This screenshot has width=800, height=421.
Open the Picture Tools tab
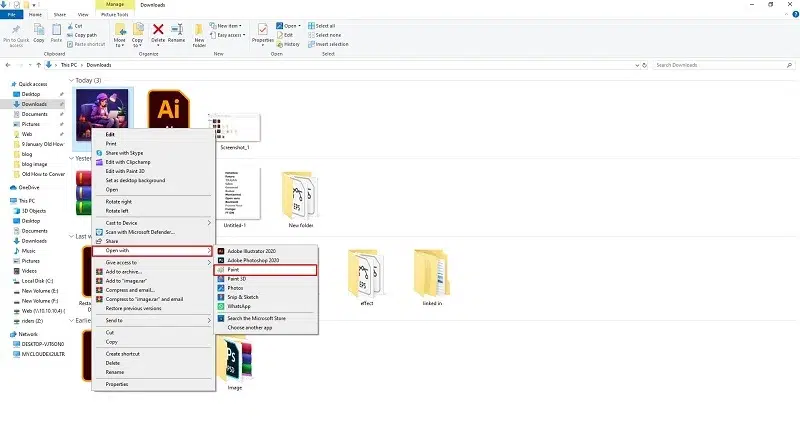[115, 15]
